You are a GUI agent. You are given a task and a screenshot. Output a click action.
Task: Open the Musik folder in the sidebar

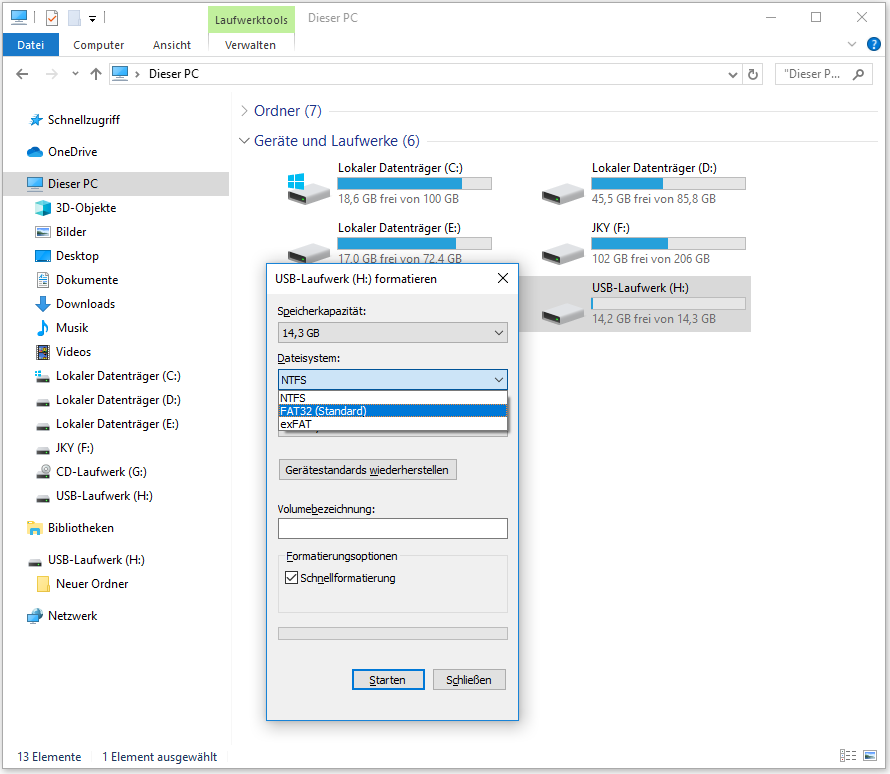coord(72,327)
